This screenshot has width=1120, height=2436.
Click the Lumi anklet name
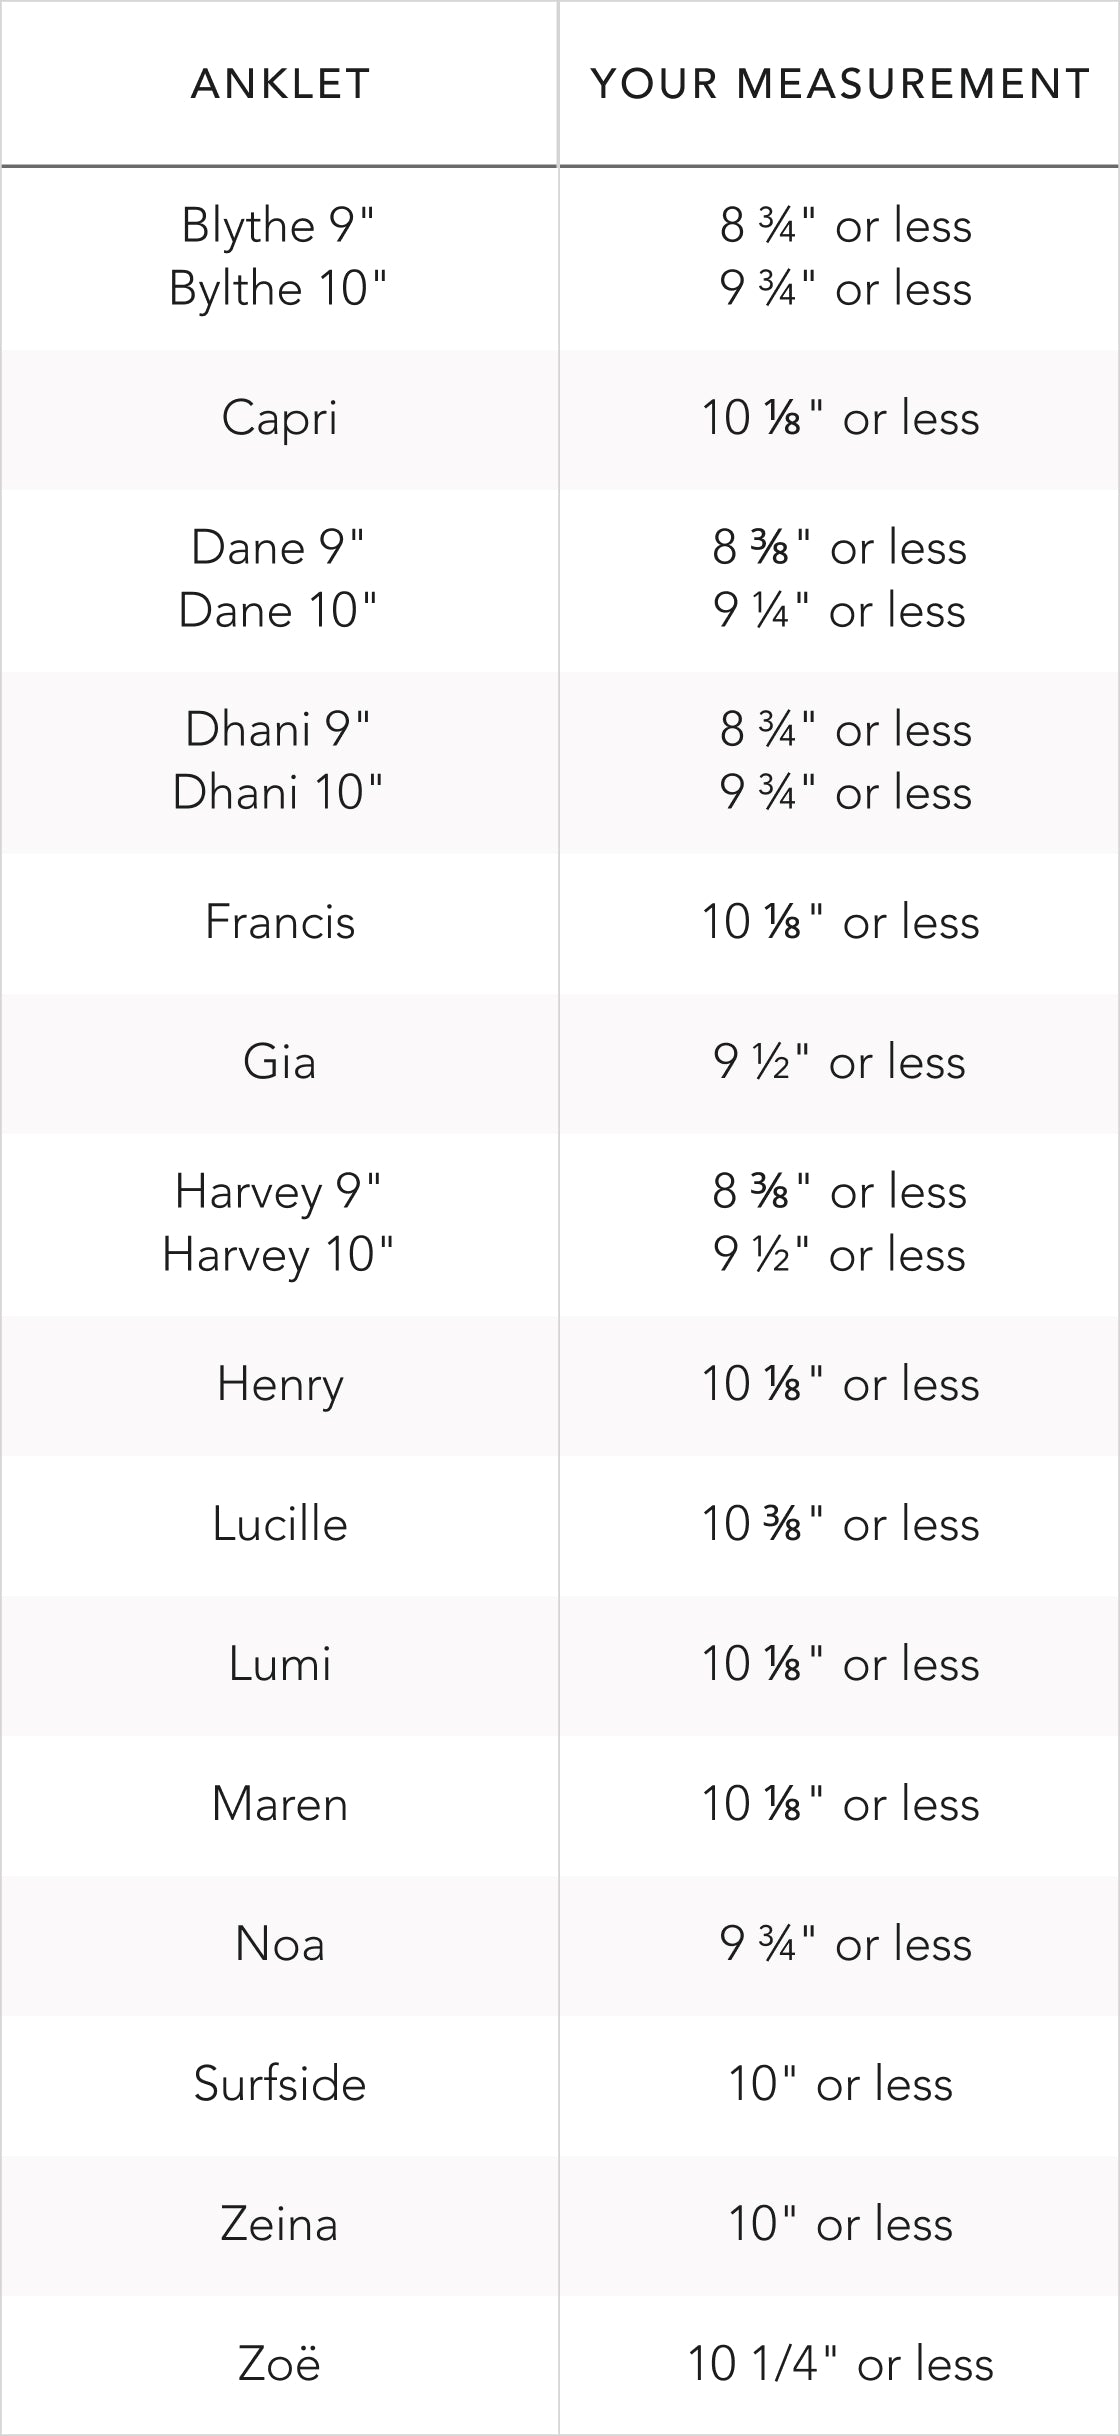[280, 1664]
